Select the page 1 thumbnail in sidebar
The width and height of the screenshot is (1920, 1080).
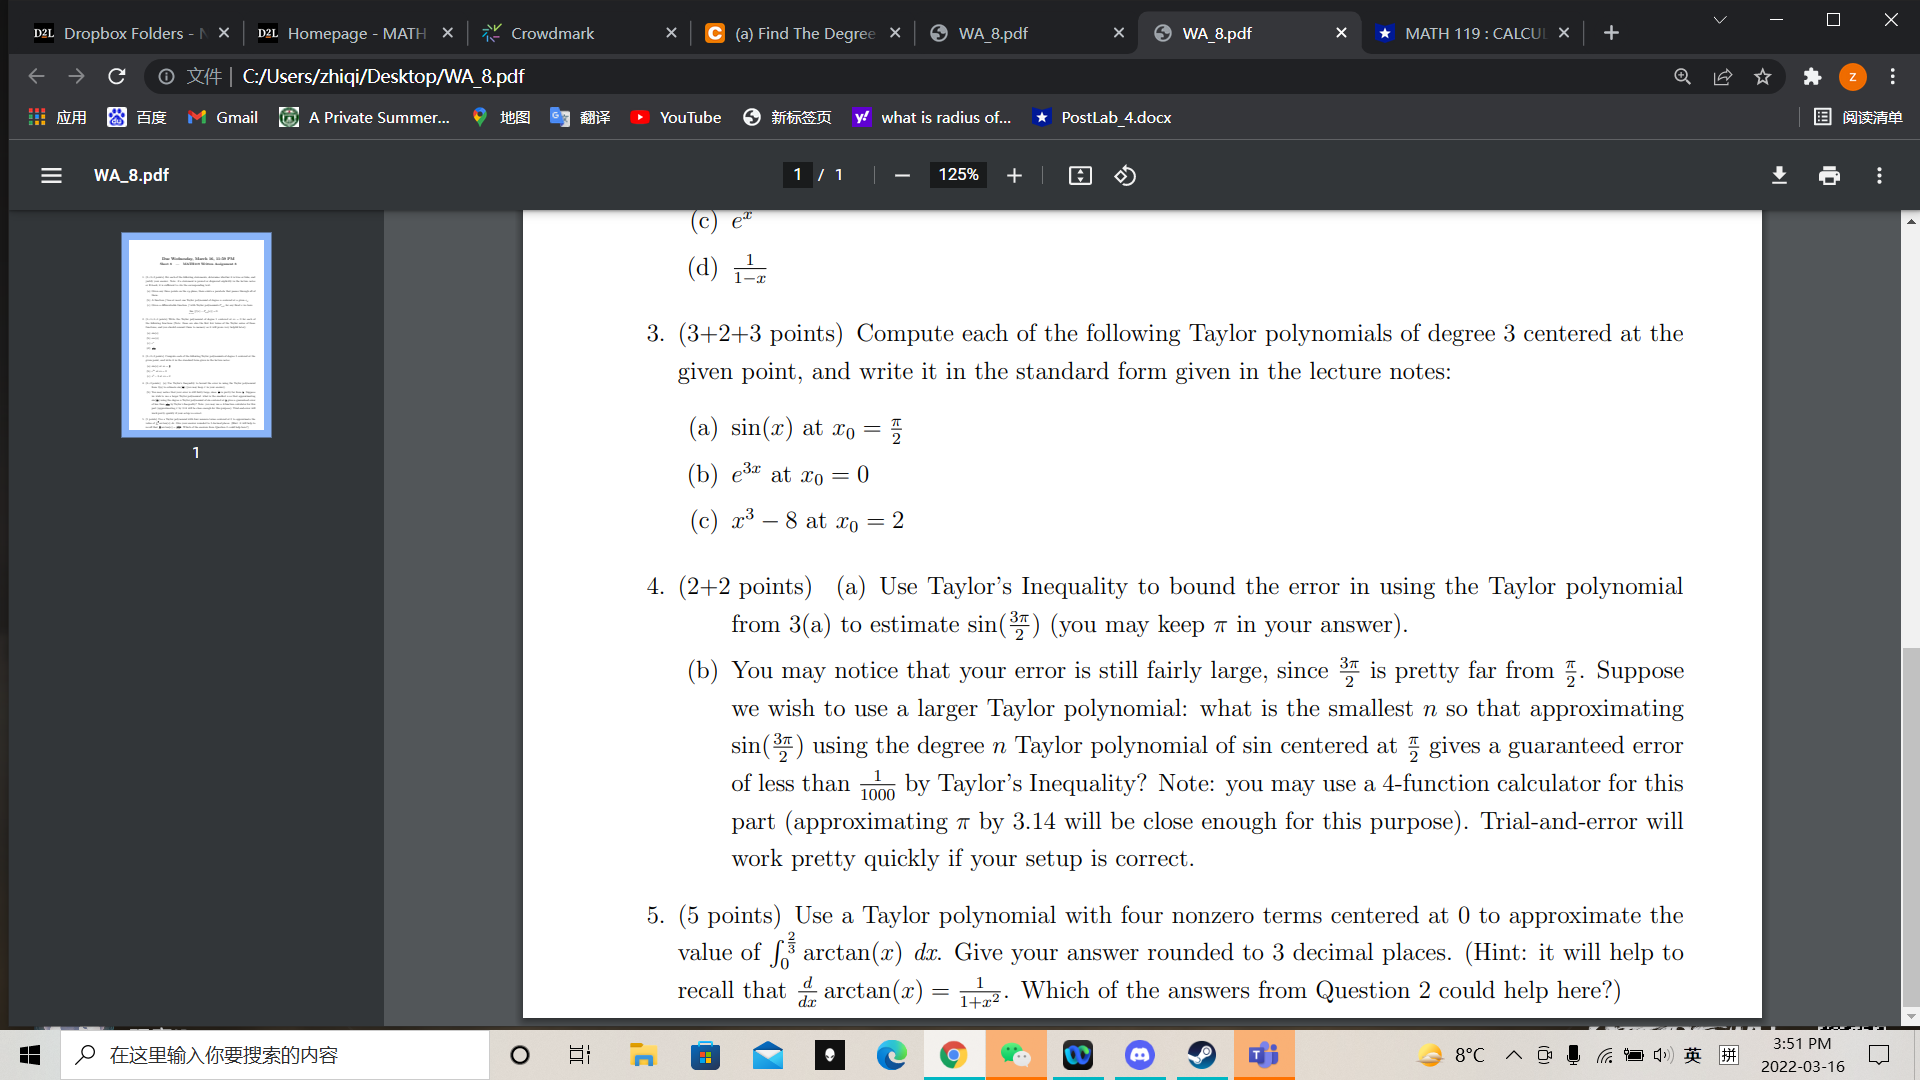point(196,335)
